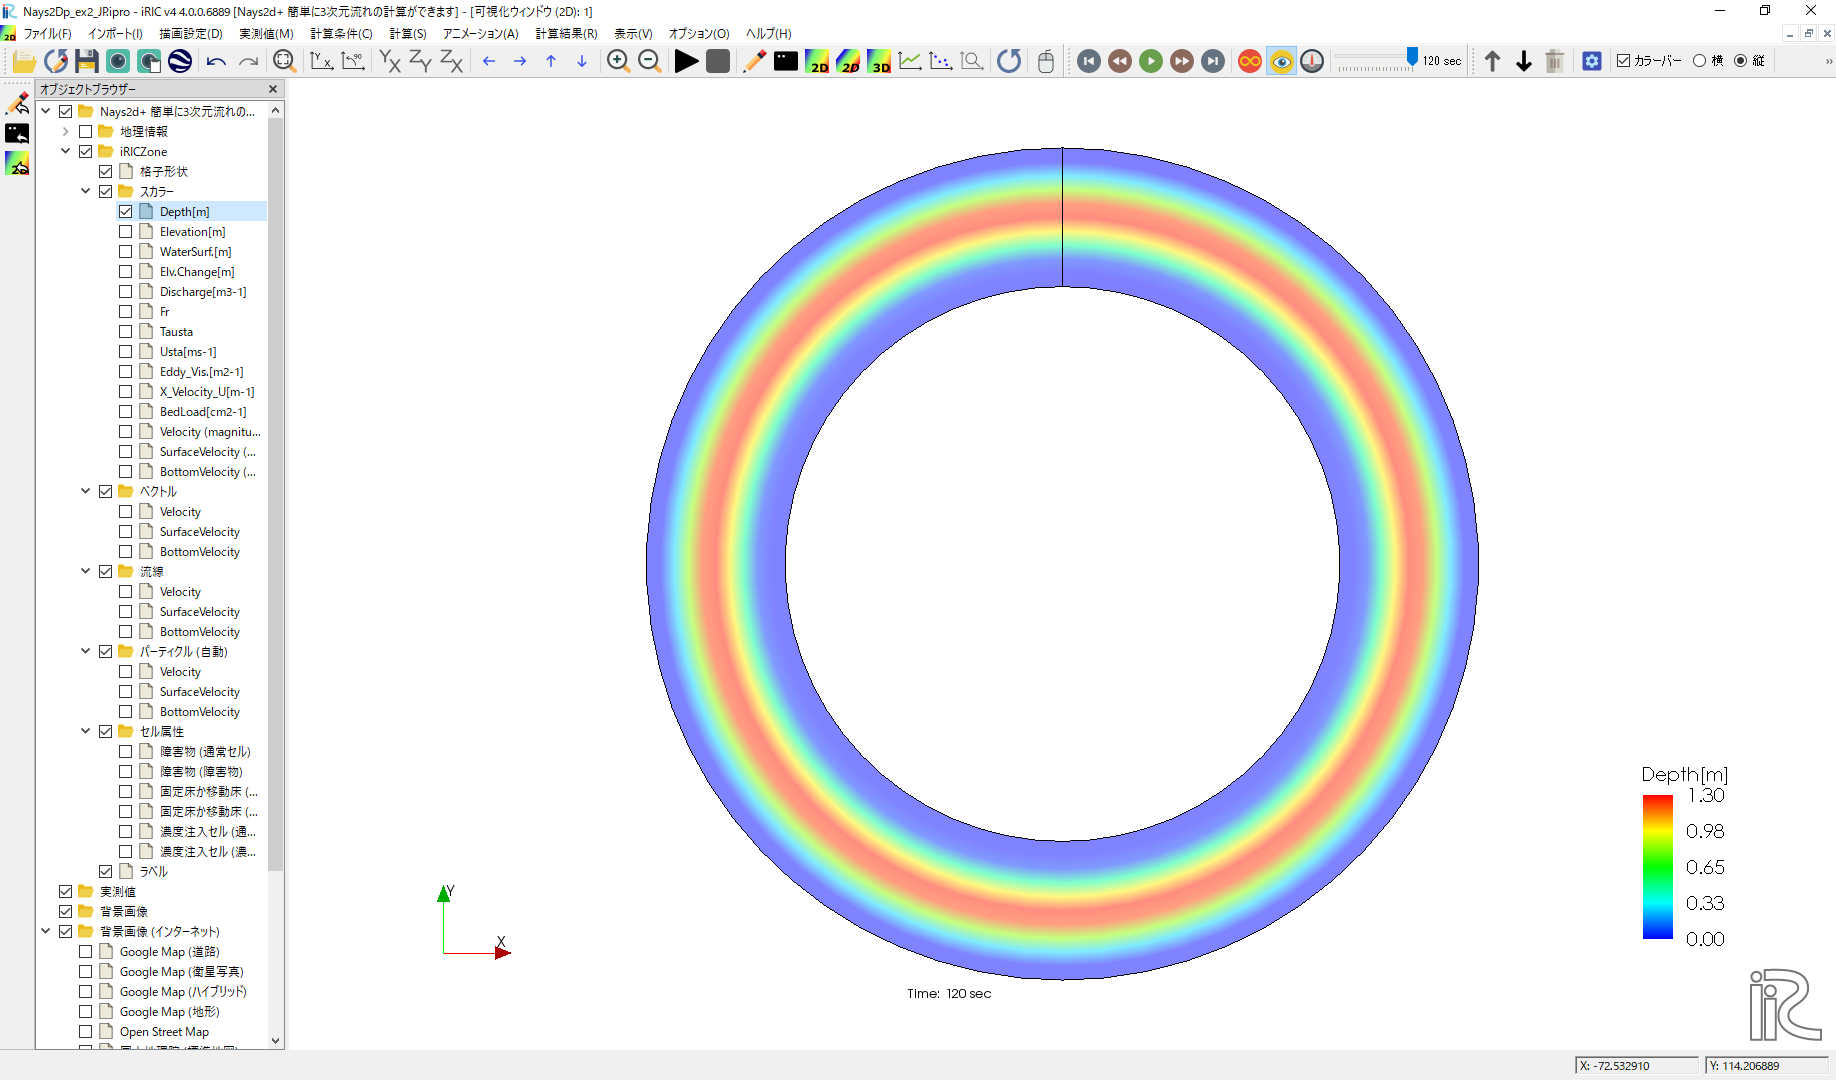1836x1080 pixels.
Task: Move view up with blue arrow
Action: (x=551, y=61)
